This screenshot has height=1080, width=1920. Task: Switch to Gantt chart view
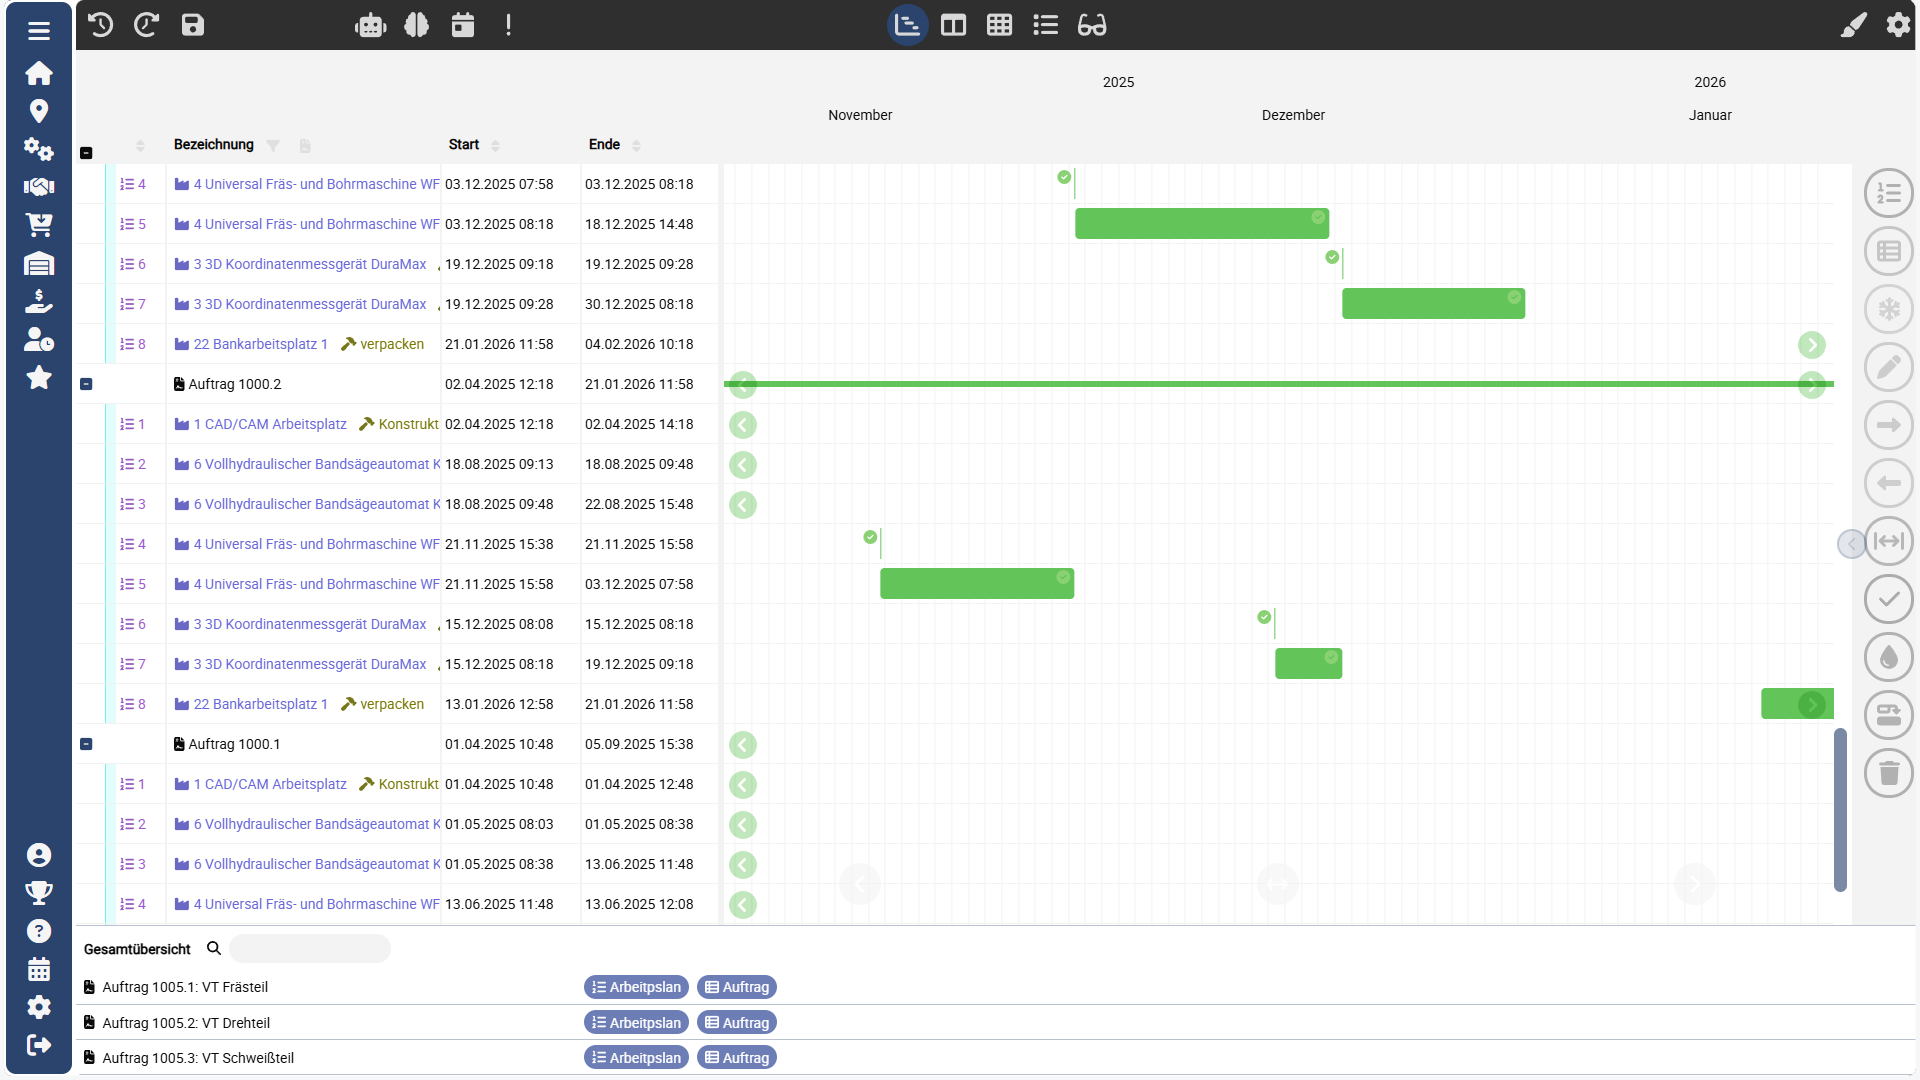pyautogui.click(x=907, y=25)
